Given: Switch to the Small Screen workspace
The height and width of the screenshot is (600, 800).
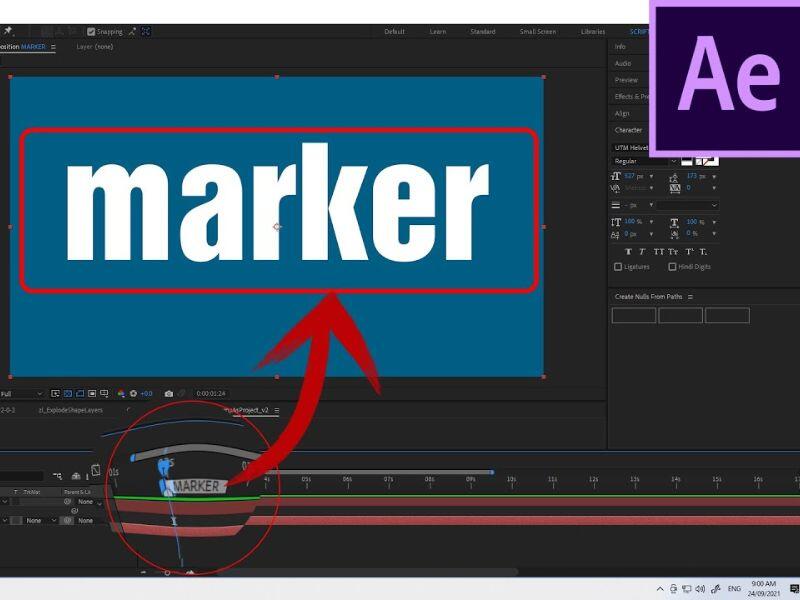Looking at the screenshot, I should pyautogui.click(x=537, y=31).
